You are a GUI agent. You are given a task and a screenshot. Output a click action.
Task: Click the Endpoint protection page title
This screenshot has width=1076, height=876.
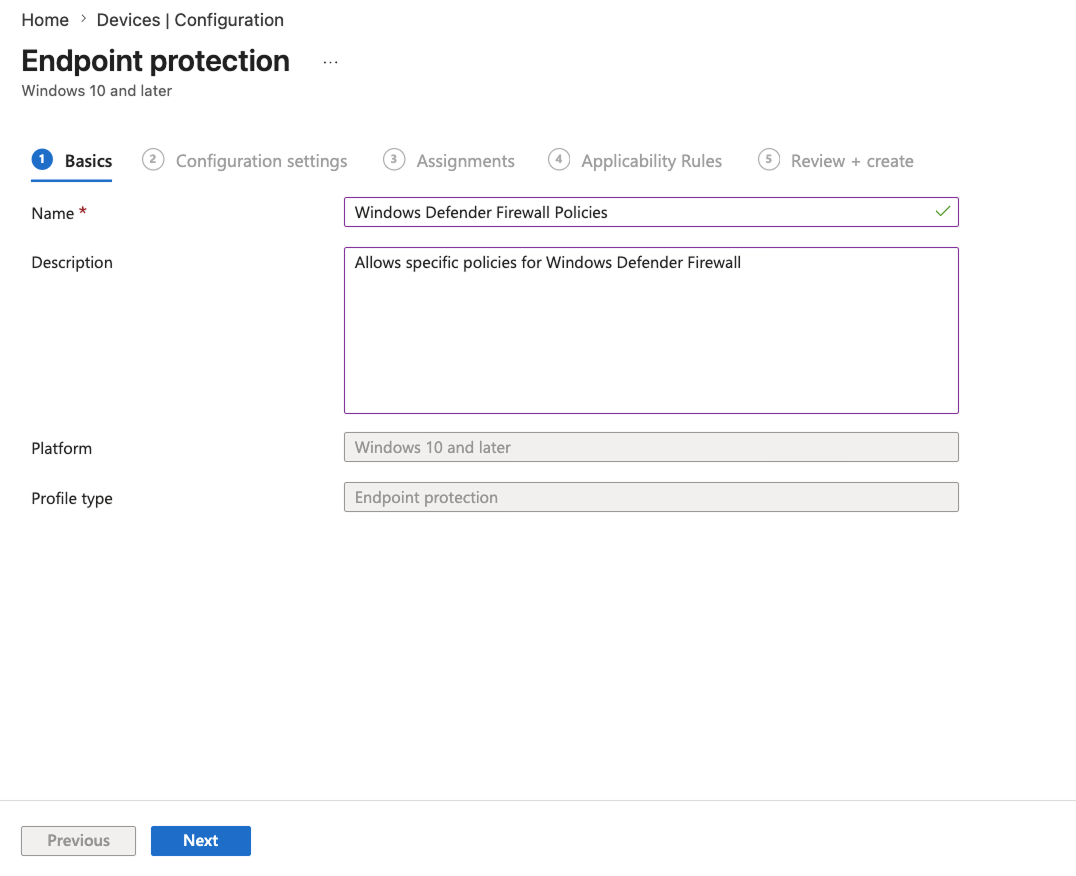pyautogui.click(x=156, y=61)
